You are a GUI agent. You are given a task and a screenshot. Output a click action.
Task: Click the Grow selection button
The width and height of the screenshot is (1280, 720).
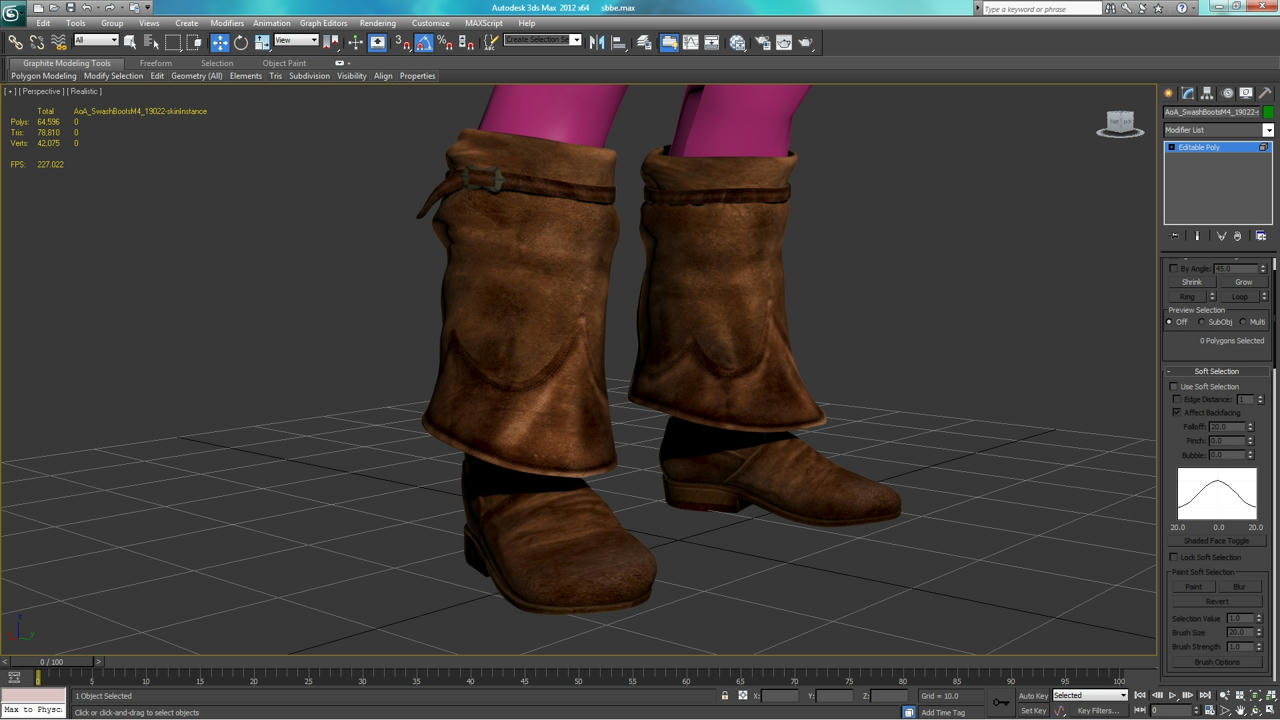(1243, 282)
